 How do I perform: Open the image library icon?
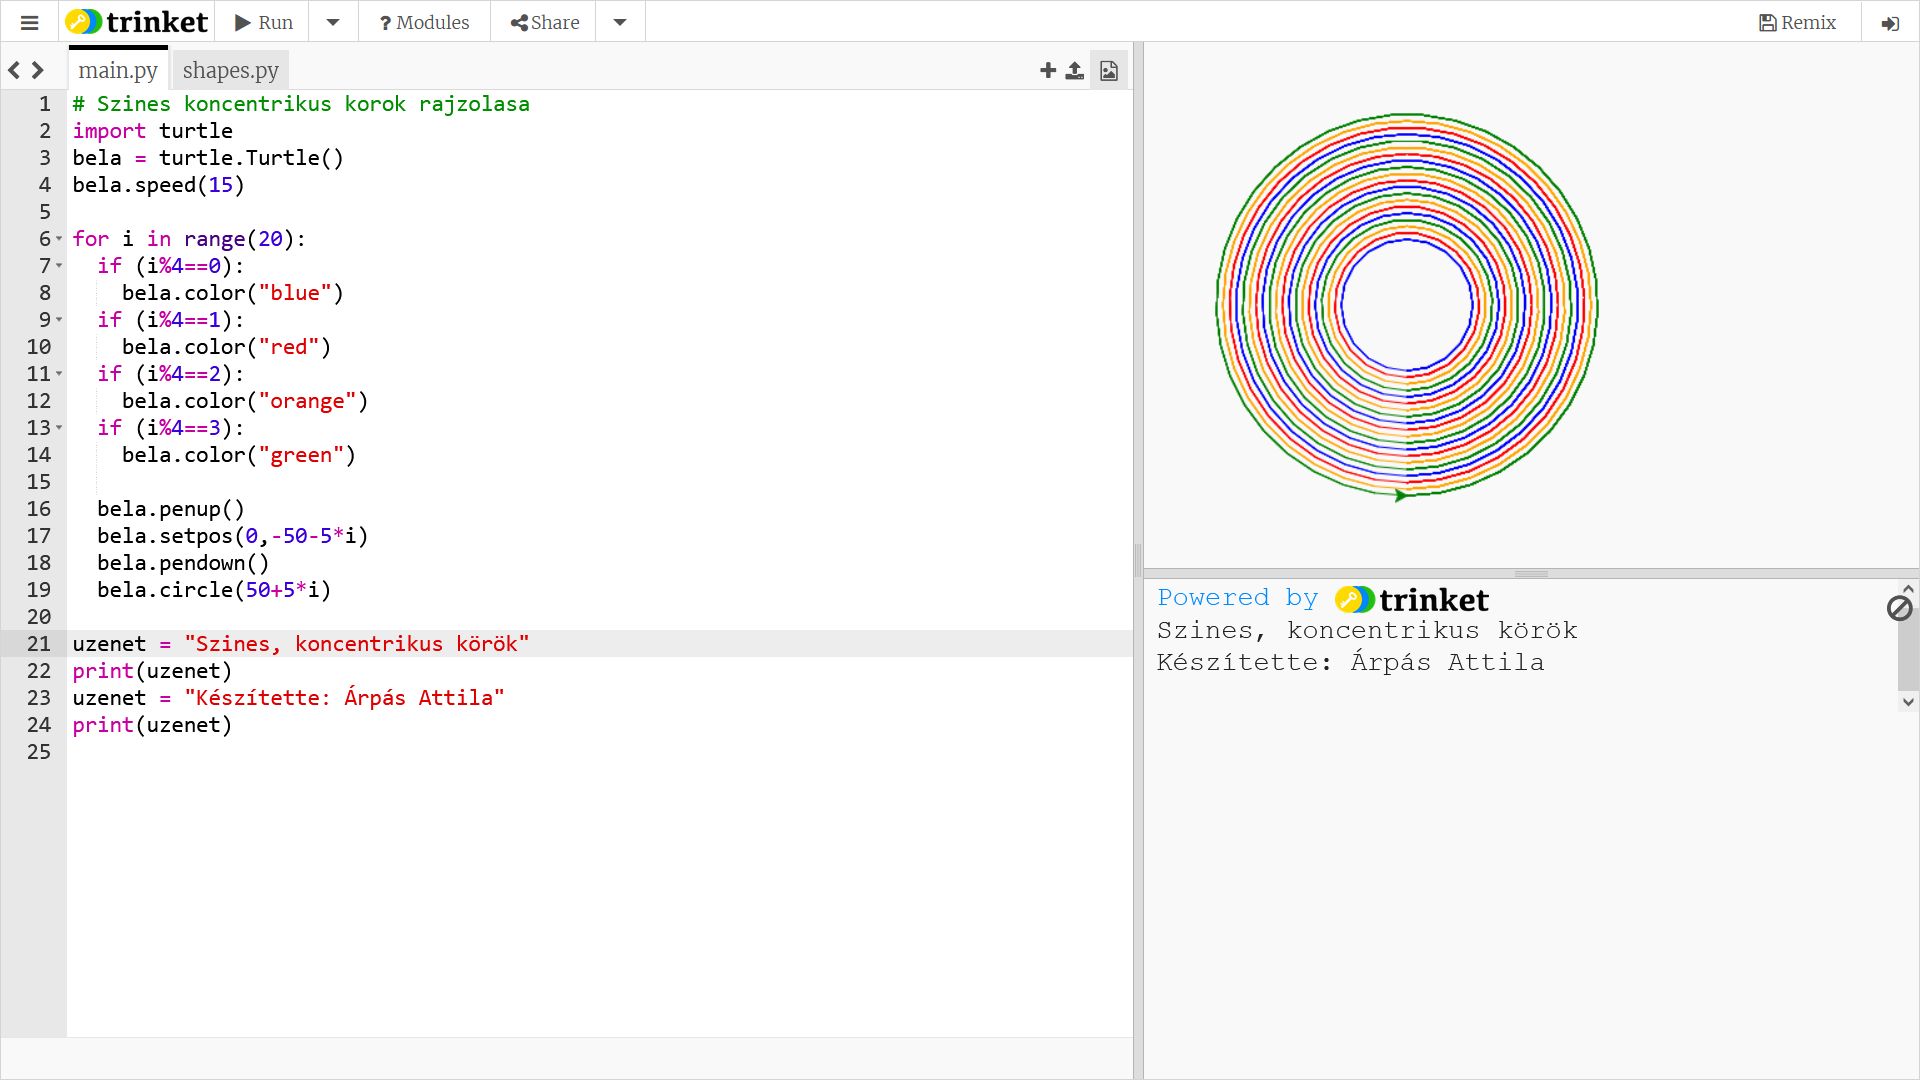pos(1108,70)
